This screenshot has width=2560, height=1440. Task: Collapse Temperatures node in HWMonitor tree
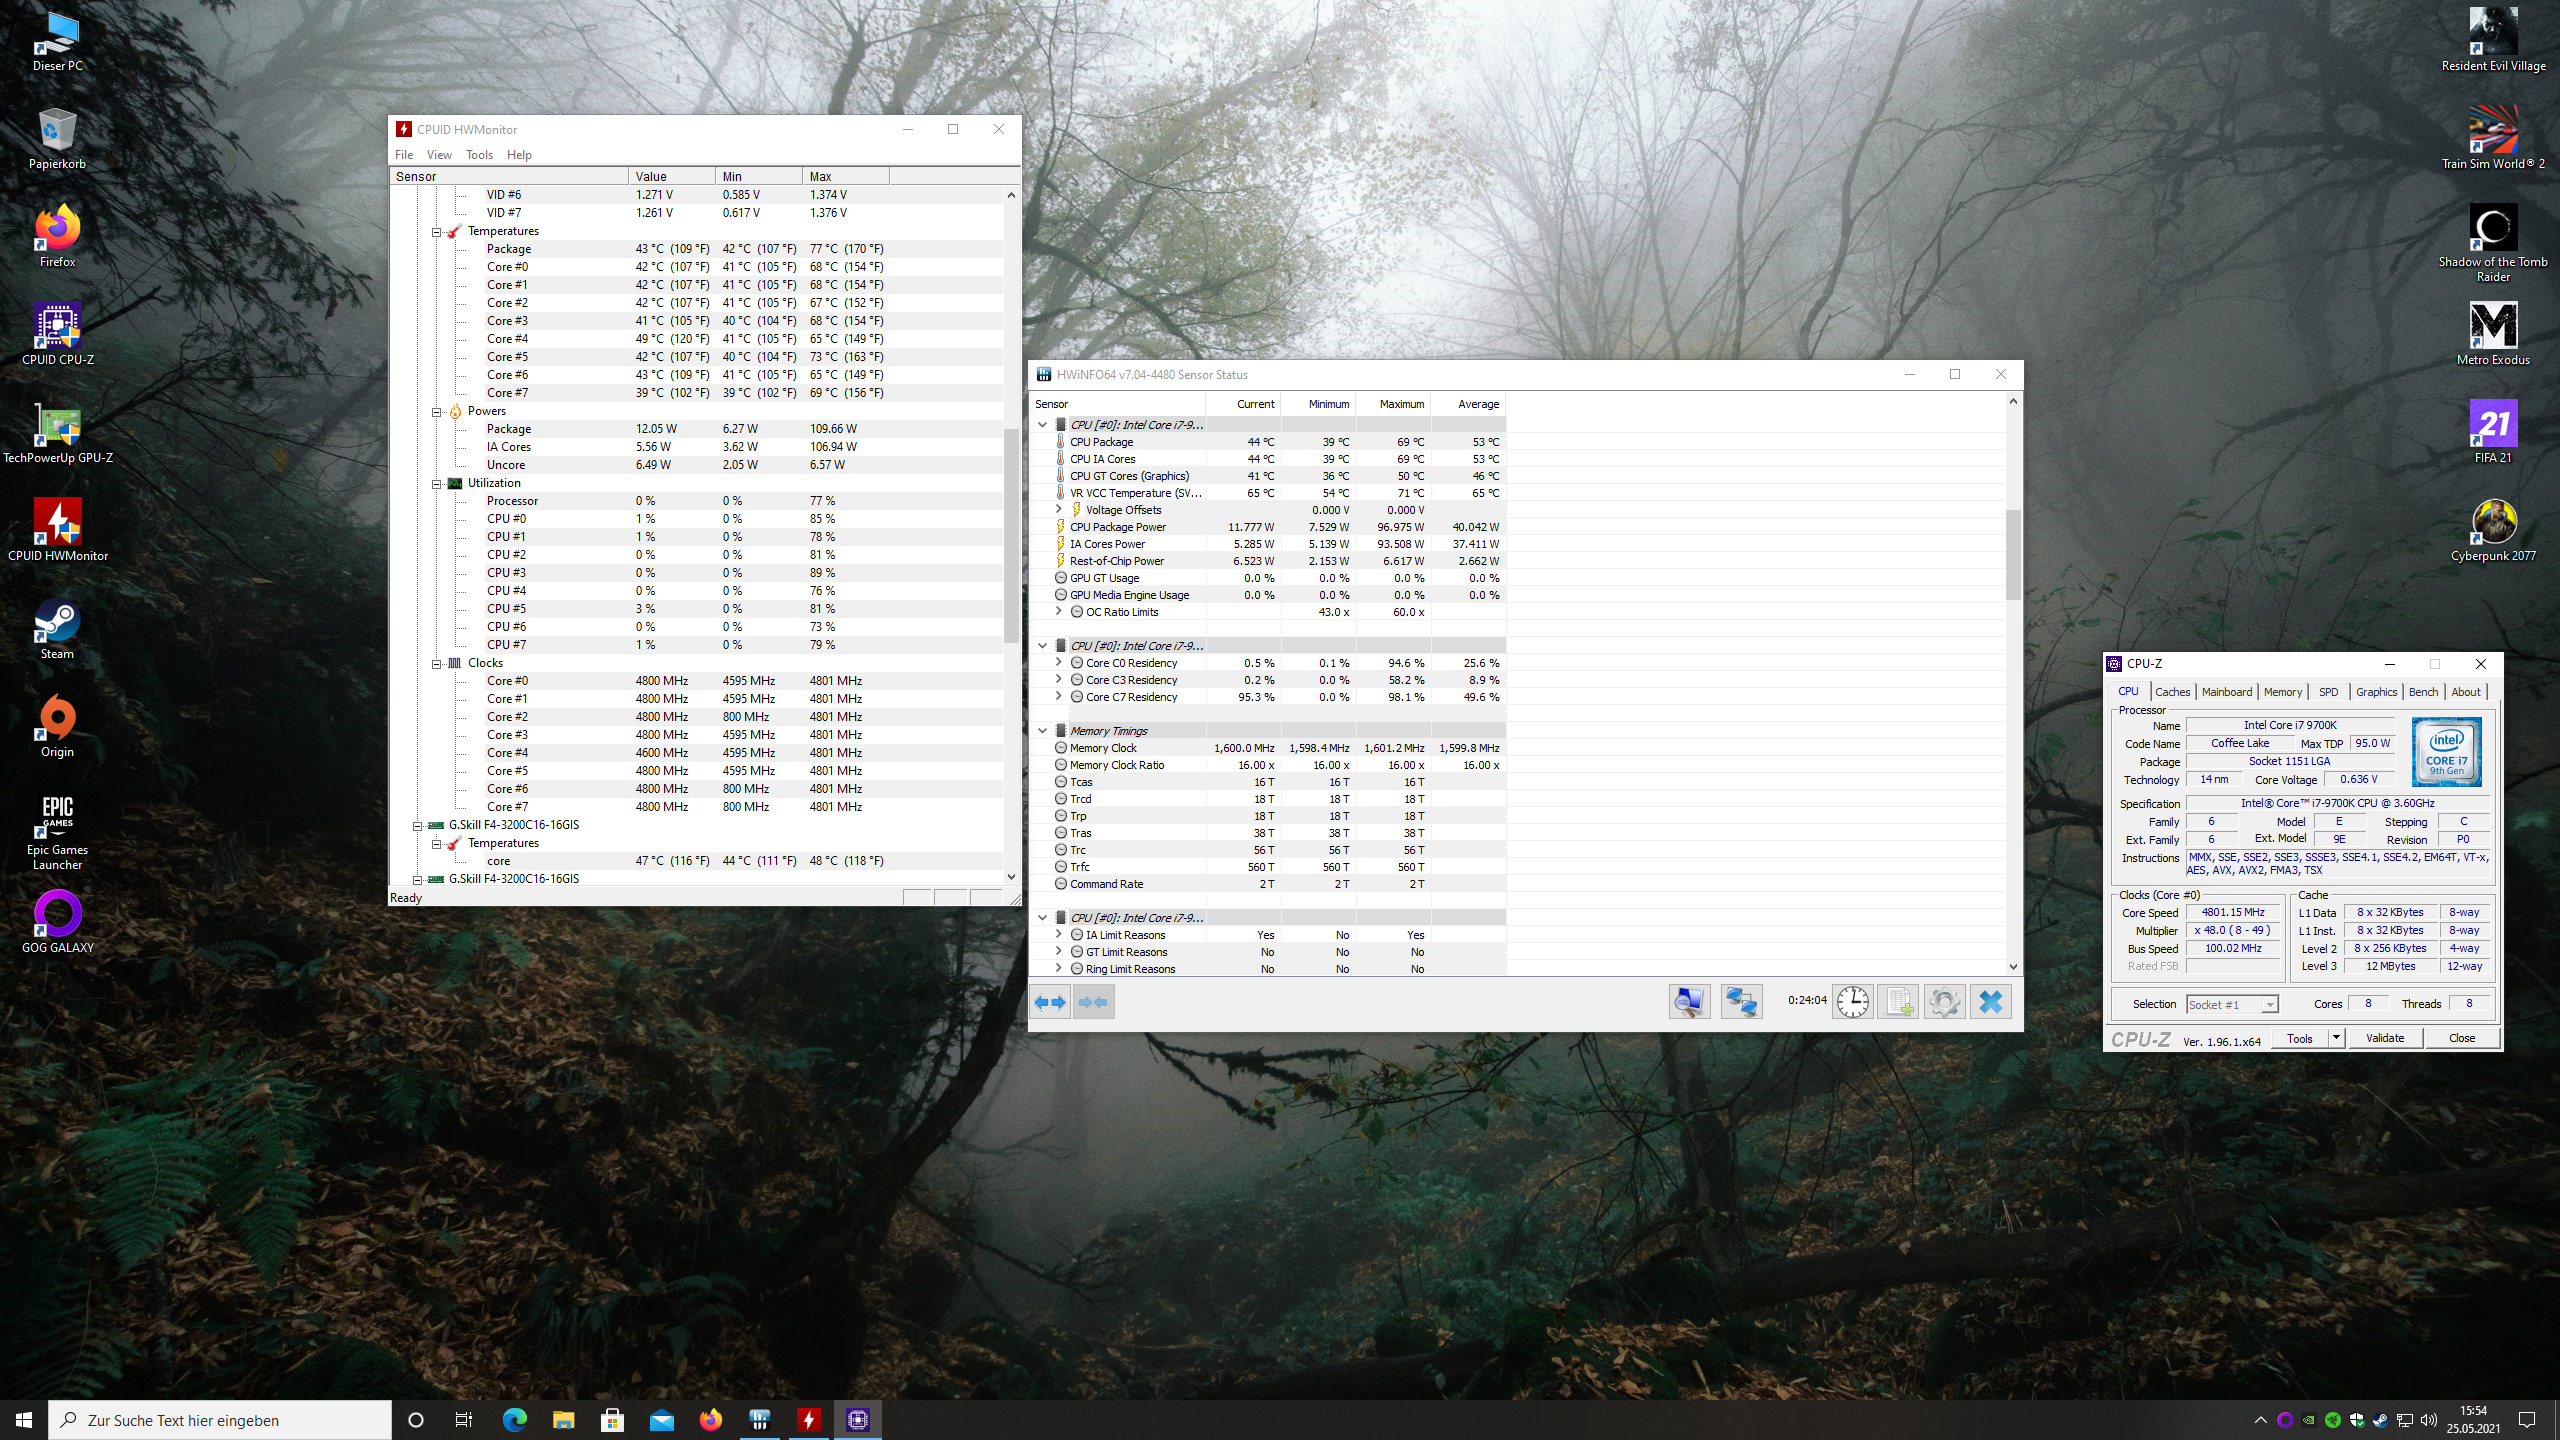tap(437, 232)
